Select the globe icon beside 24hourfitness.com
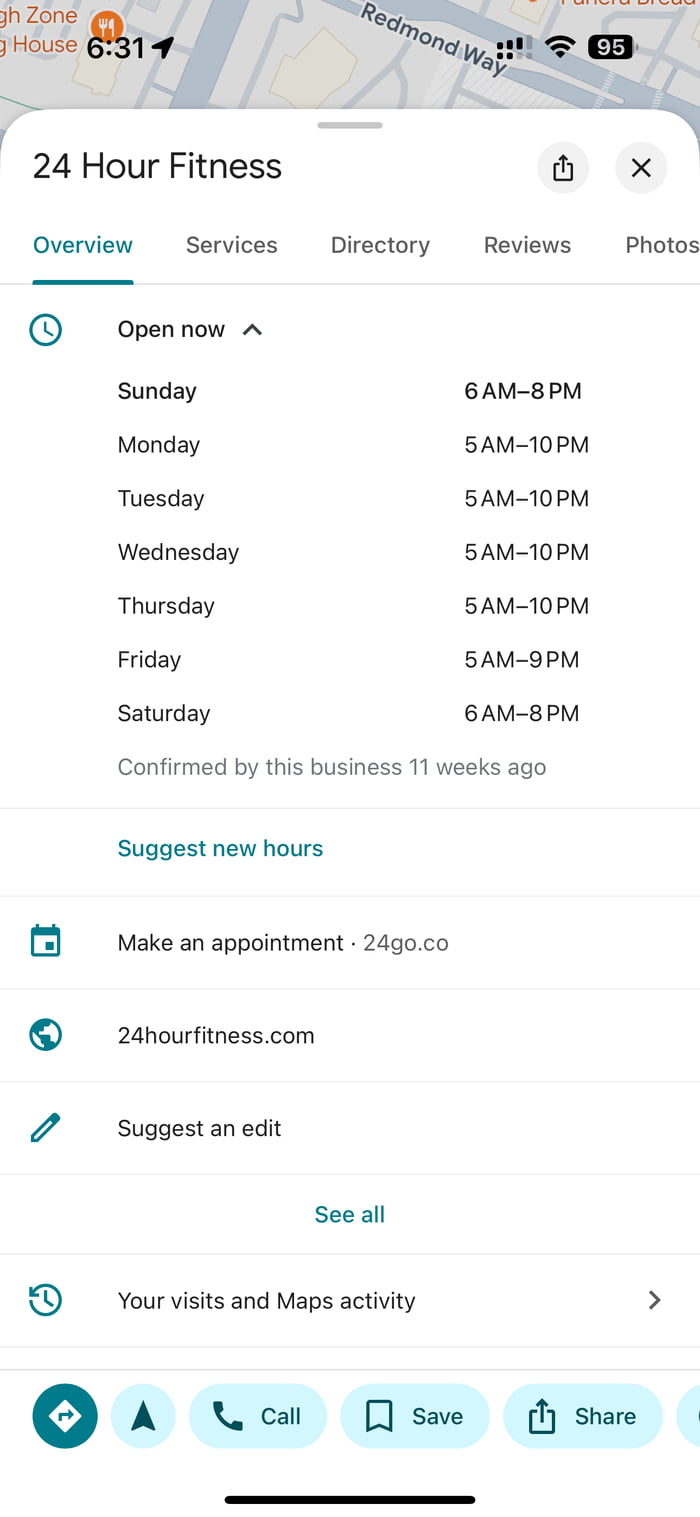Viewport: 700px width, 1517px height. [45, 1035]
